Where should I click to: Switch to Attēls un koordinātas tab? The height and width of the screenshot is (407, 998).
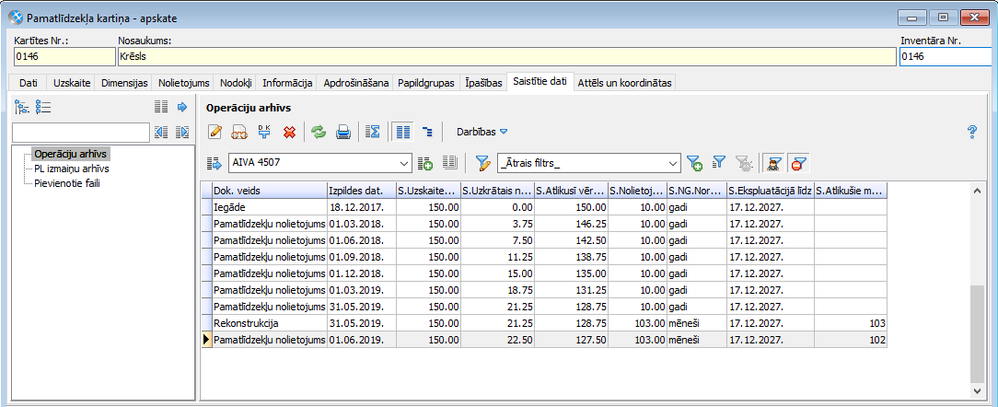pos(624,83)
